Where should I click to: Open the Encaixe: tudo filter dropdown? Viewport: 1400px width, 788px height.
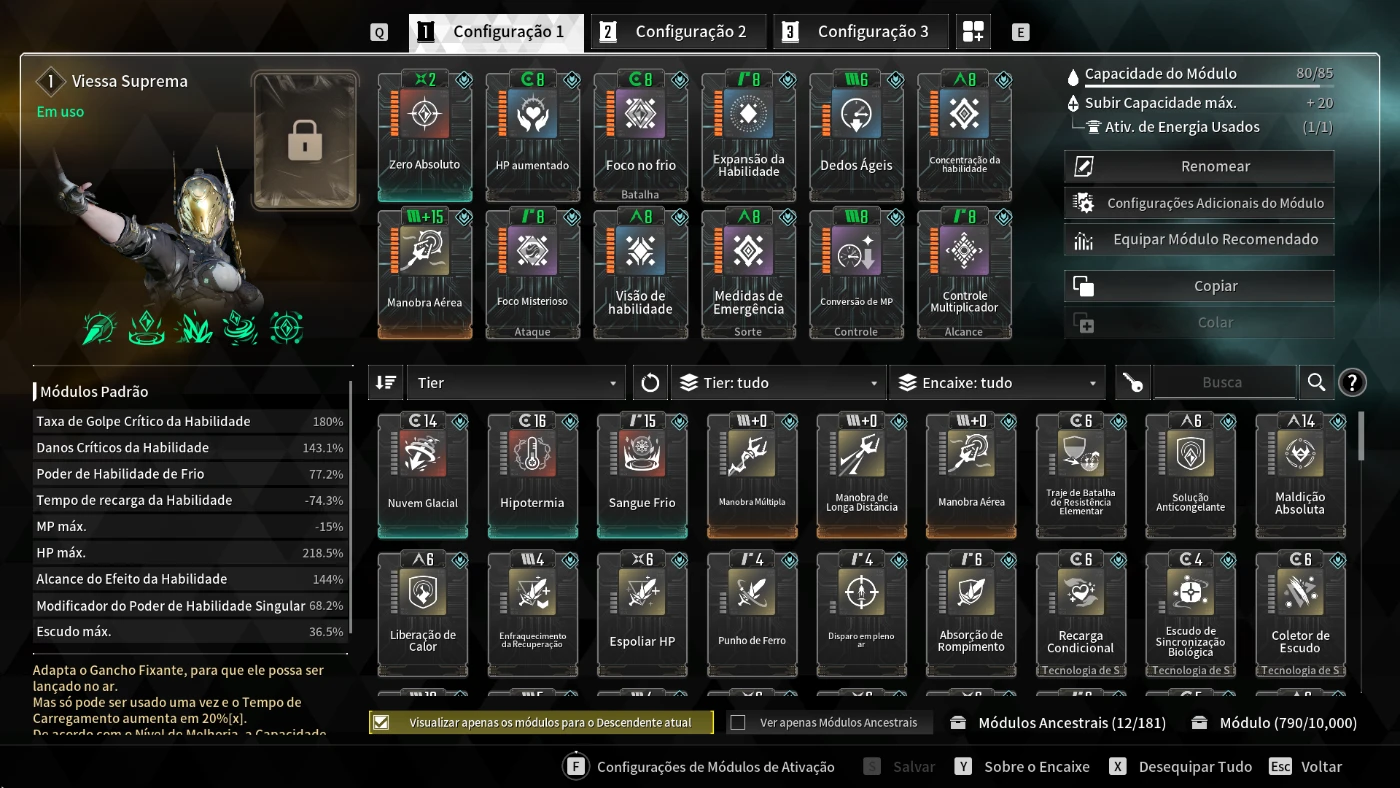coord(997,383)
